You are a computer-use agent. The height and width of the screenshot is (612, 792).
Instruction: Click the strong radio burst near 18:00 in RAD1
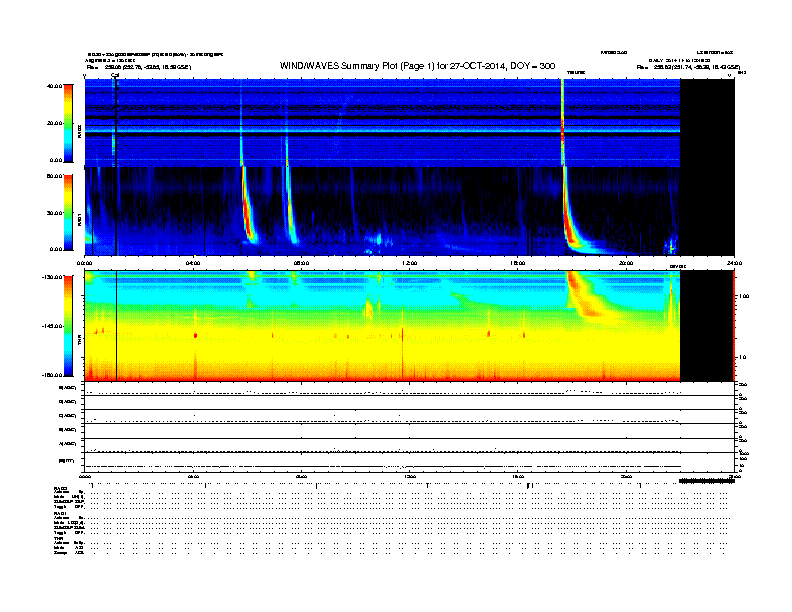(570, 222)
